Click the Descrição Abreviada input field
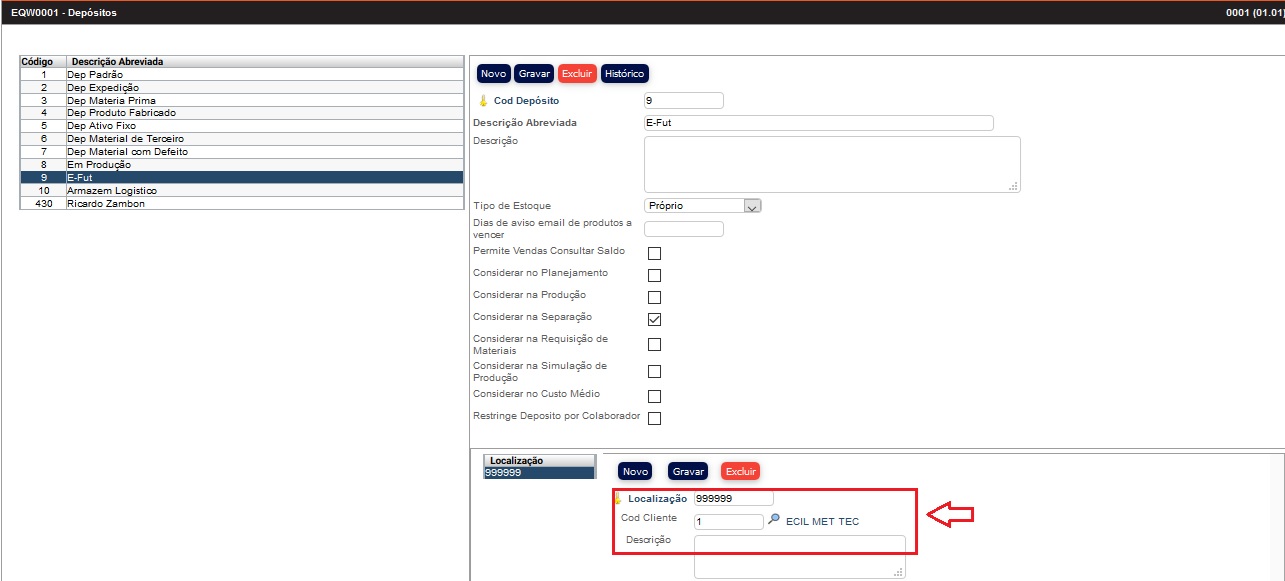 click(x=818, y=123)
